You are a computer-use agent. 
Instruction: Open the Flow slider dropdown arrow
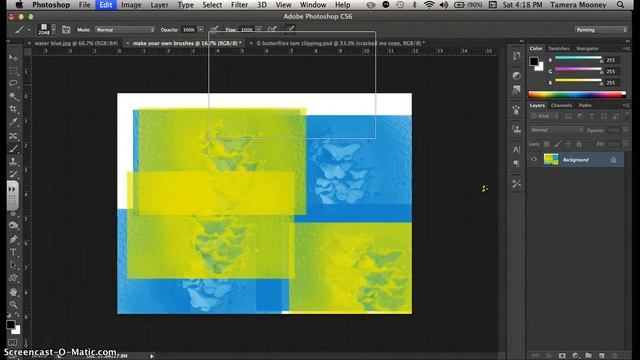click(259, 29)
